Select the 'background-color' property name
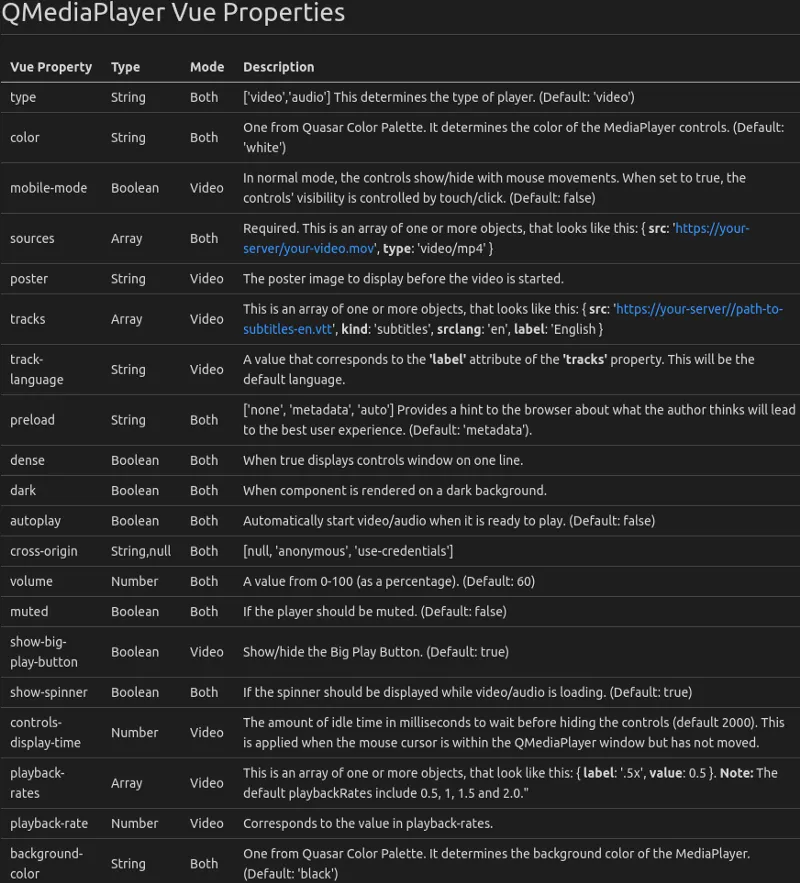 [x=46, y=864]
